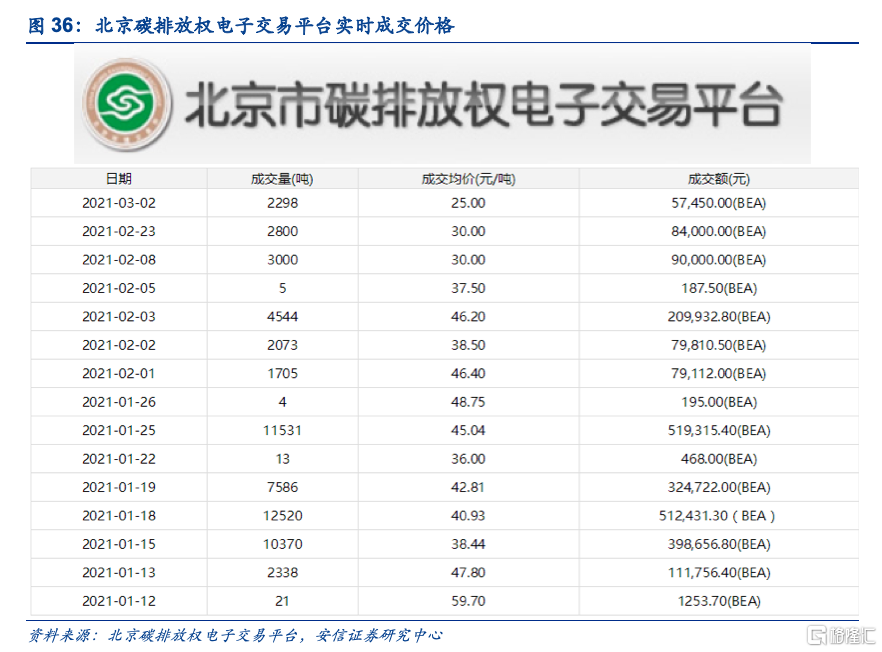This screenshot has width=882, height=652.
Task: Click the date cell 2021-01-22
Action: (119, 459)
